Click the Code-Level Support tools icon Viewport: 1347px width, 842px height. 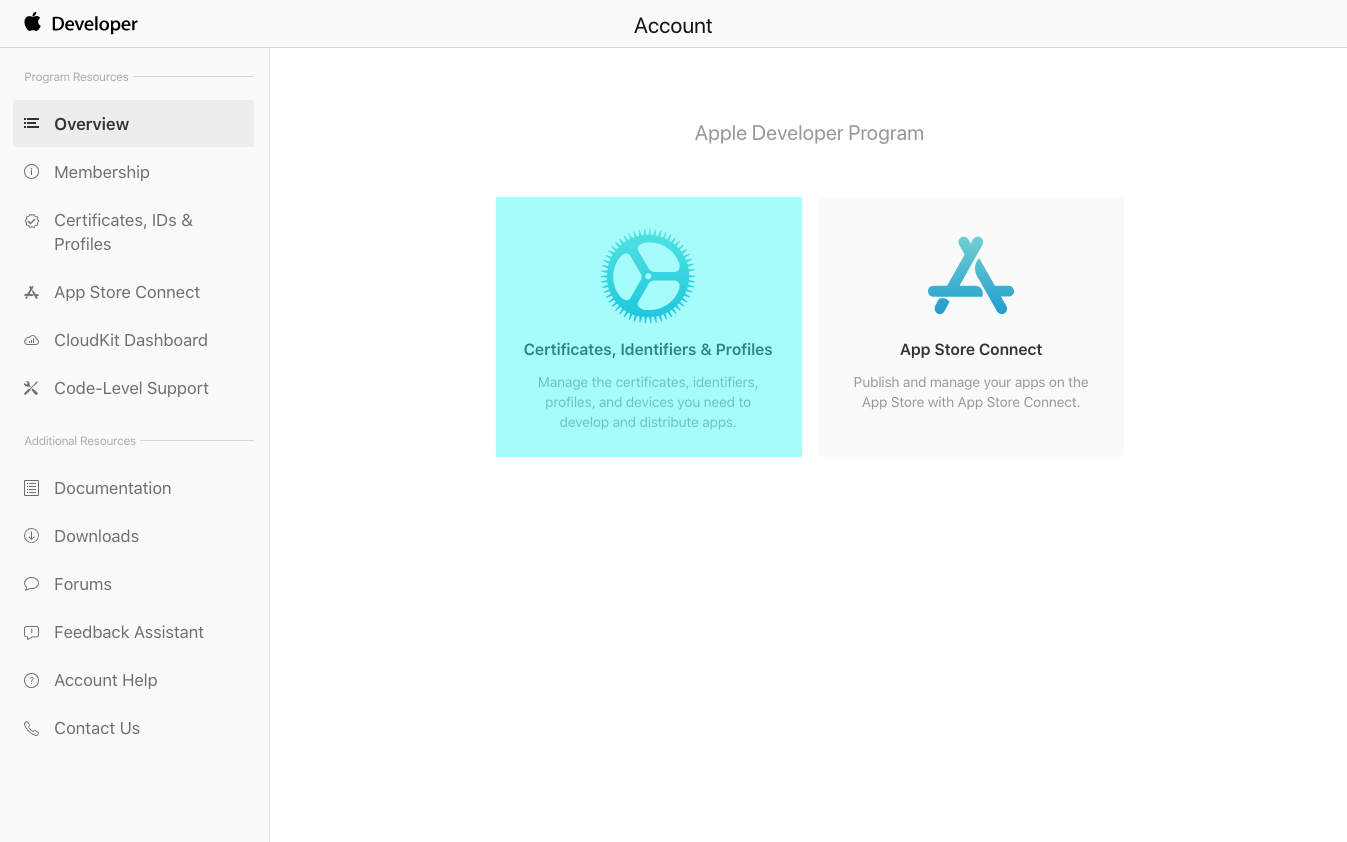point(32,388)
